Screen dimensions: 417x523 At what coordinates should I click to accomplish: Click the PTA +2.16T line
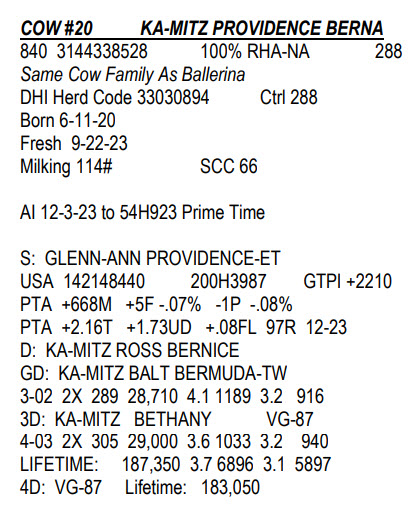tap(184, 328)
